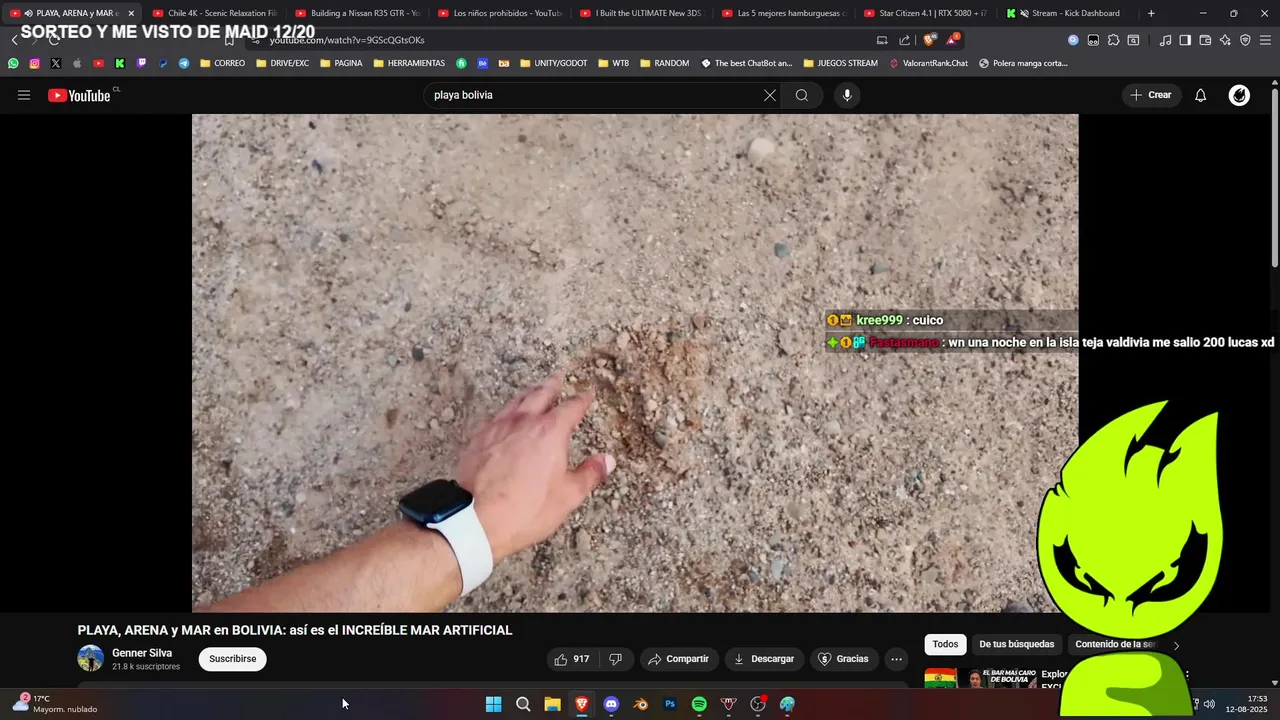Switch to 'Chile 4K - Scenic Relaxation' tab

[214, 13]
